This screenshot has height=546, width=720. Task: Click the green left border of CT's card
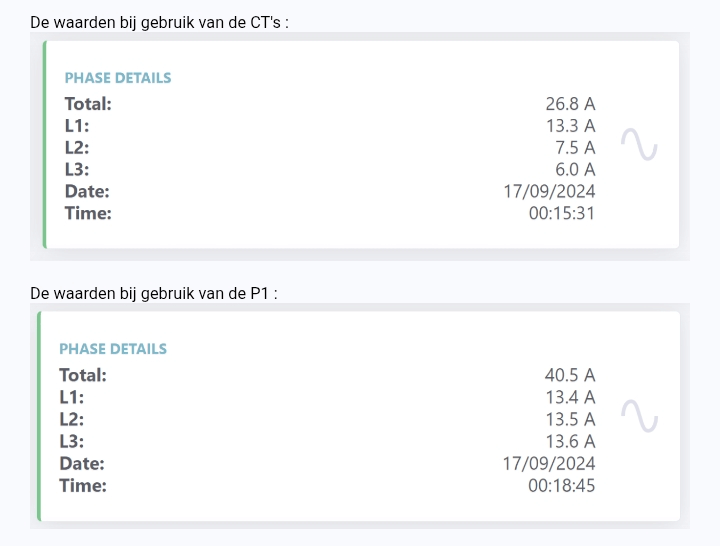pos(45,145)
